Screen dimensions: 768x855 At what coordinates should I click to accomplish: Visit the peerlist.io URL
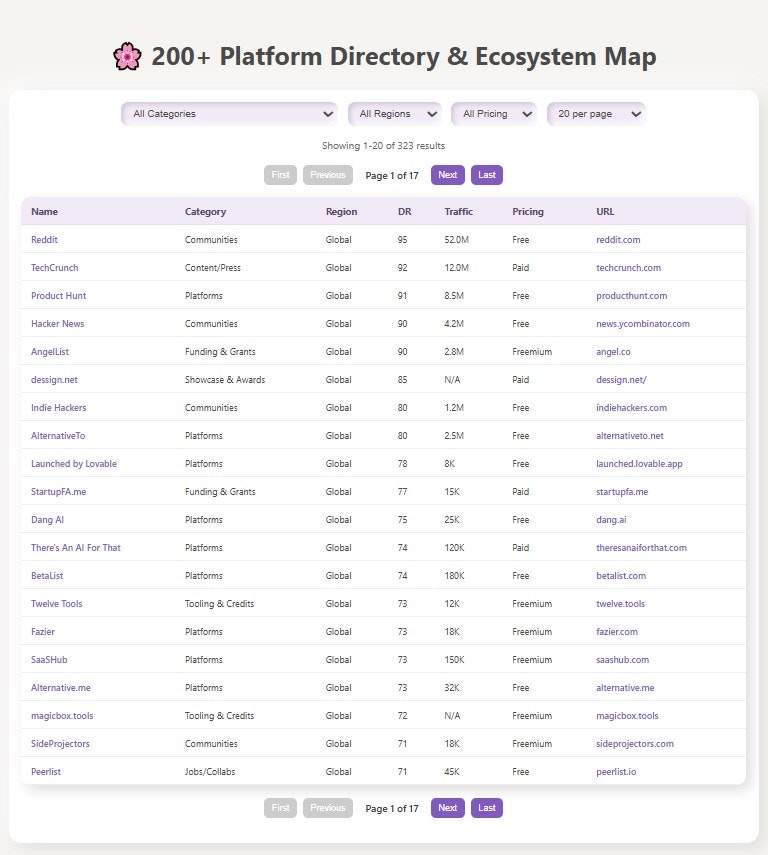(616, 772)
